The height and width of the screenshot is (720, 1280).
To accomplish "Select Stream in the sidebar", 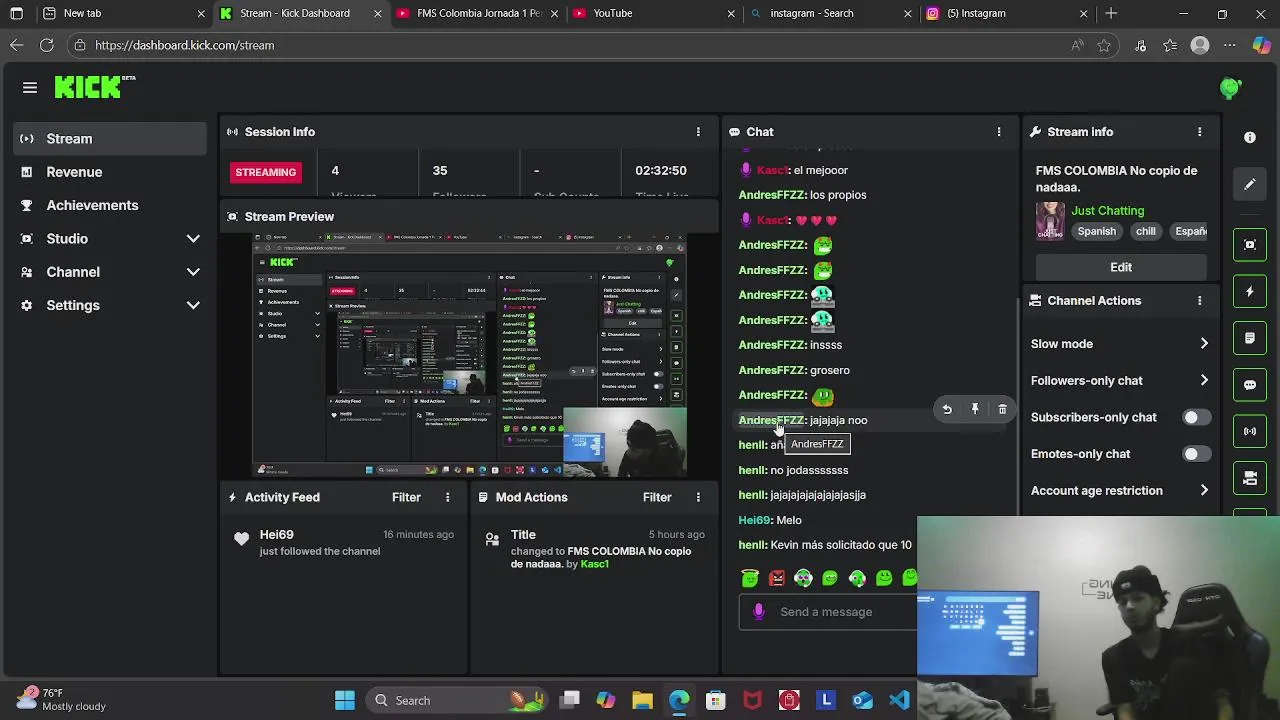I will (110, 139).
